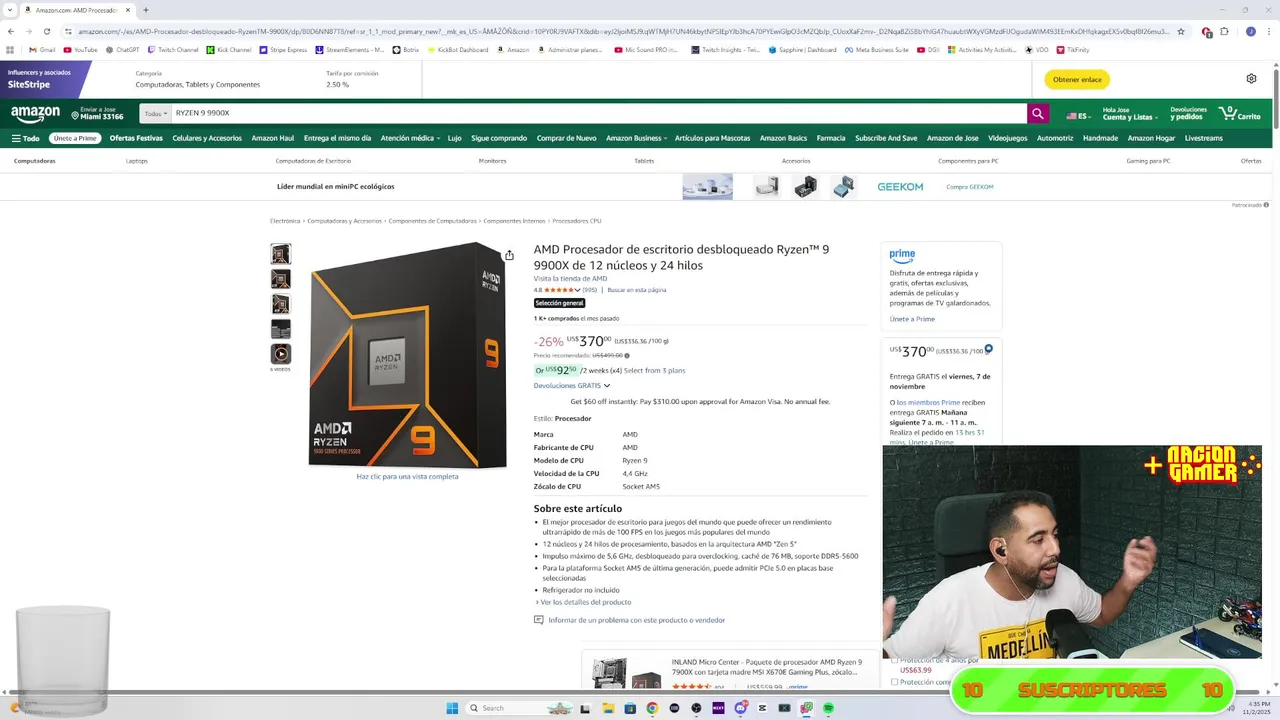Click inside the Amazon search field
The width and height of the screenshot is (1280, 720).
pyautogui.click(x=598, y=114)
